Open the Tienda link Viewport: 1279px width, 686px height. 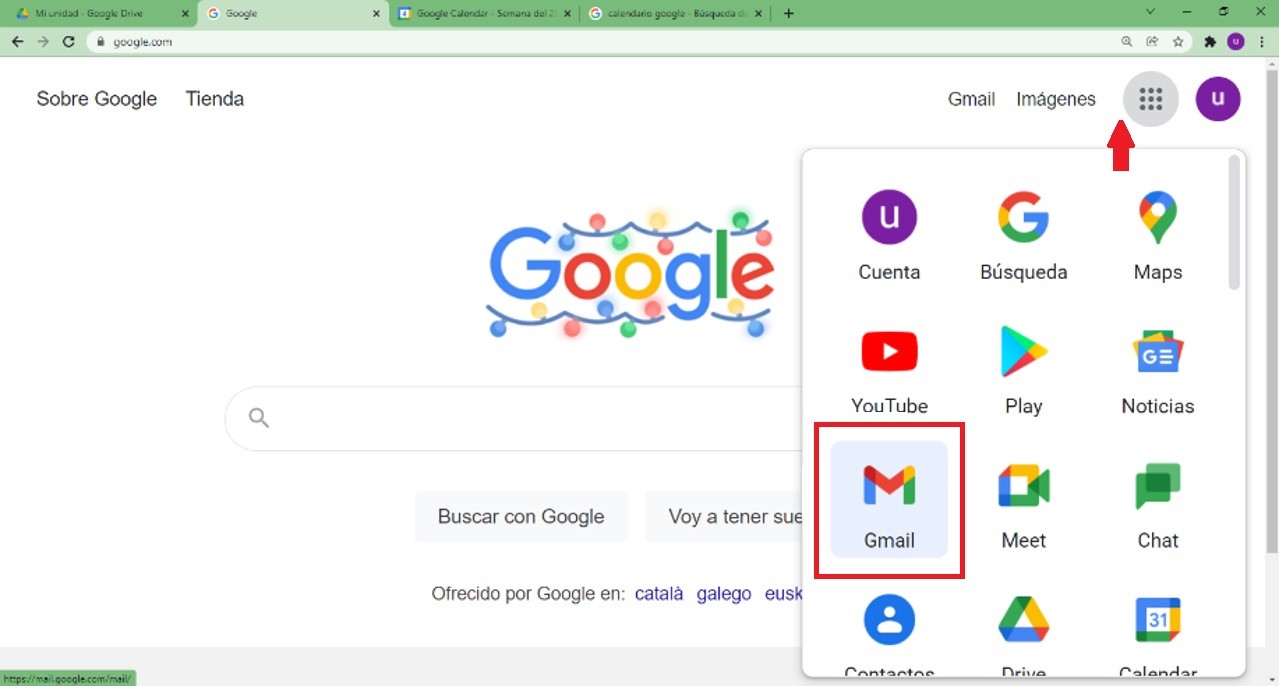(215, 99)
